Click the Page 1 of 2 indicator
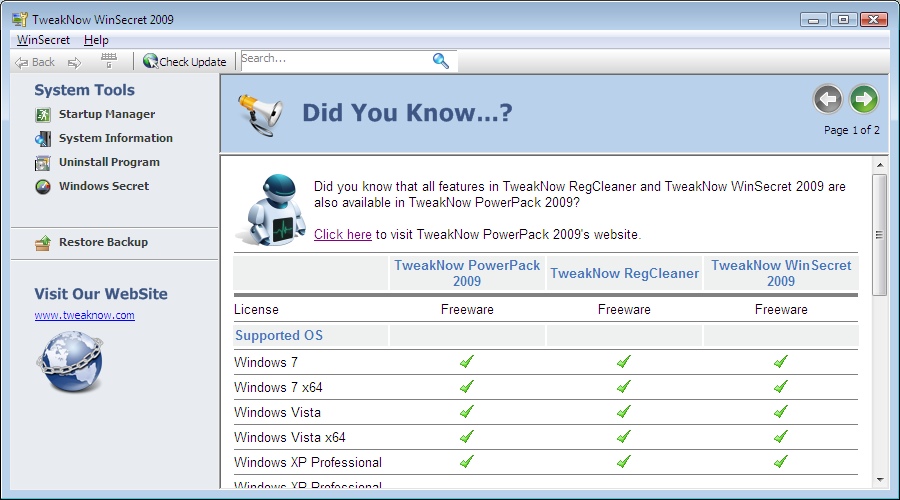900x500 pixels. (852, 130)
